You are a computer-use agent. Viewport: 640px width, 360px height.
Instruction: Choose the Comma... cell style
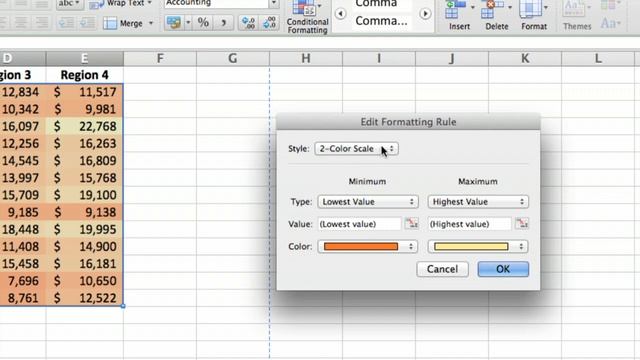click(x=381, y=21)
